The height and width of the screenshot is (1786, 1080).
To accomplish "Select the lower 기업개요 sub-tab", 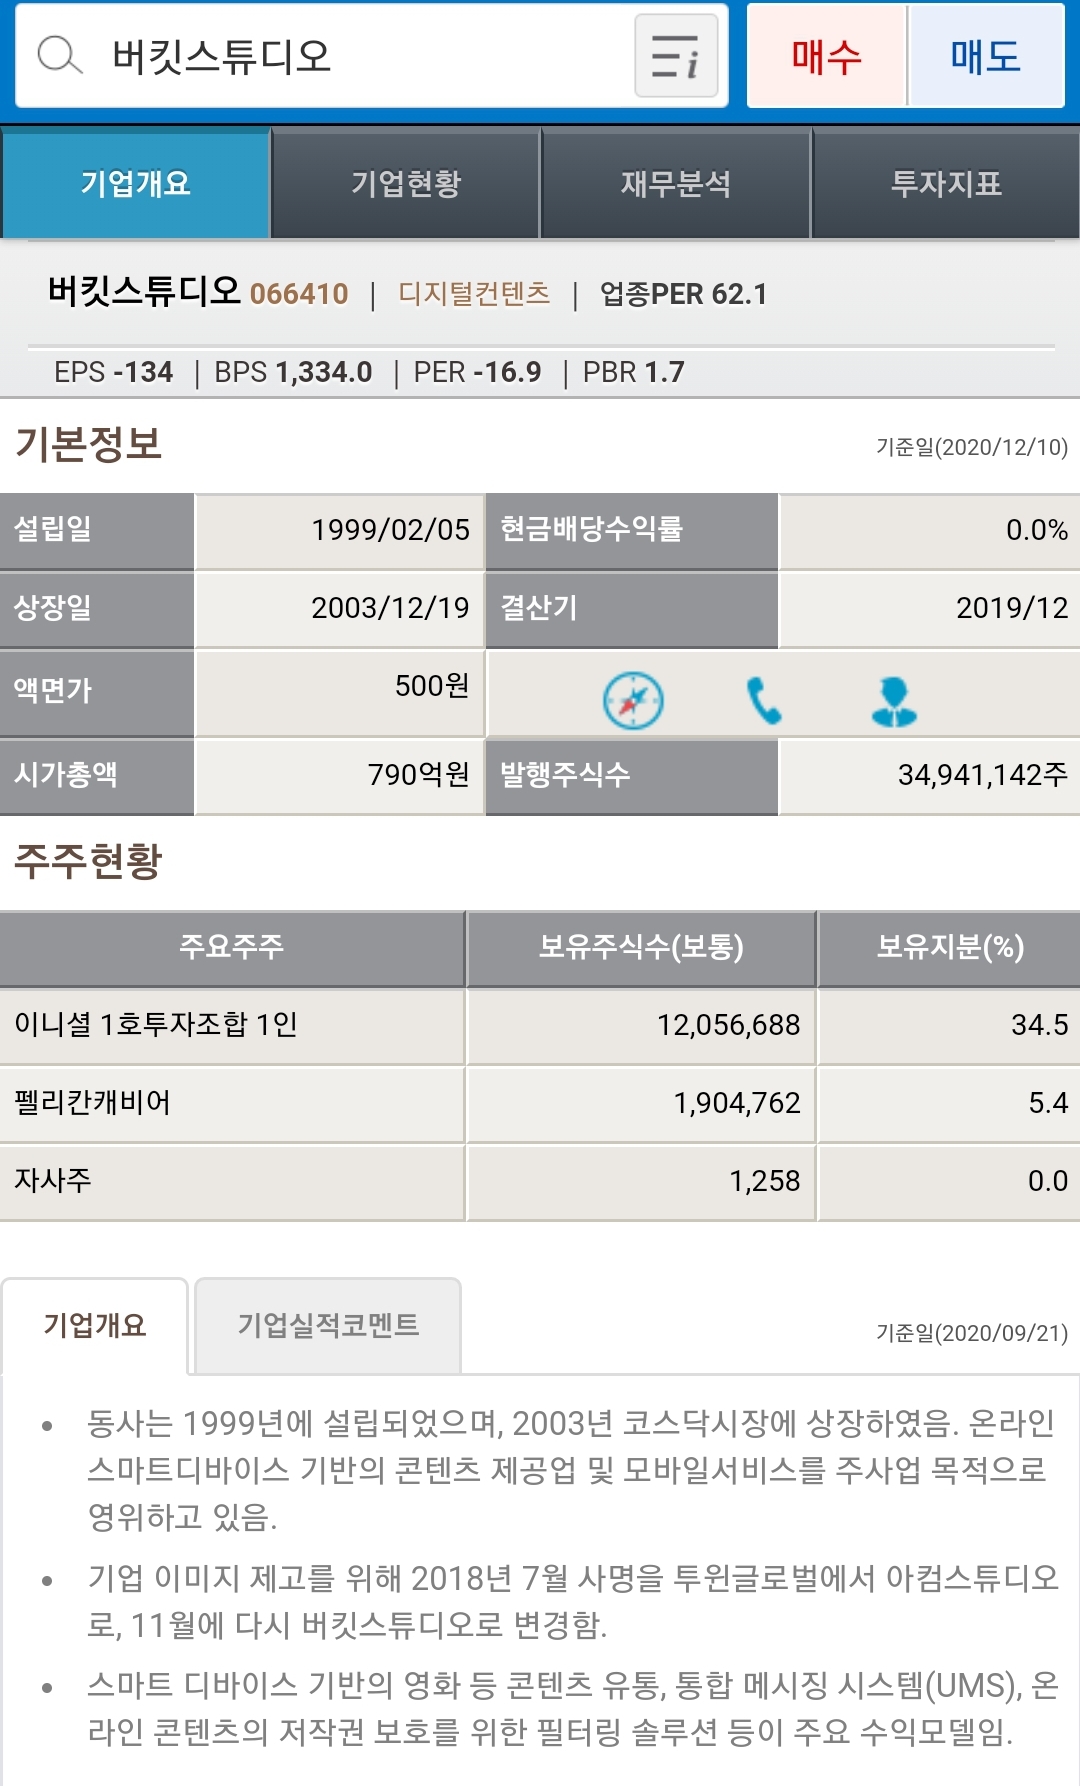I will 95,1325.
